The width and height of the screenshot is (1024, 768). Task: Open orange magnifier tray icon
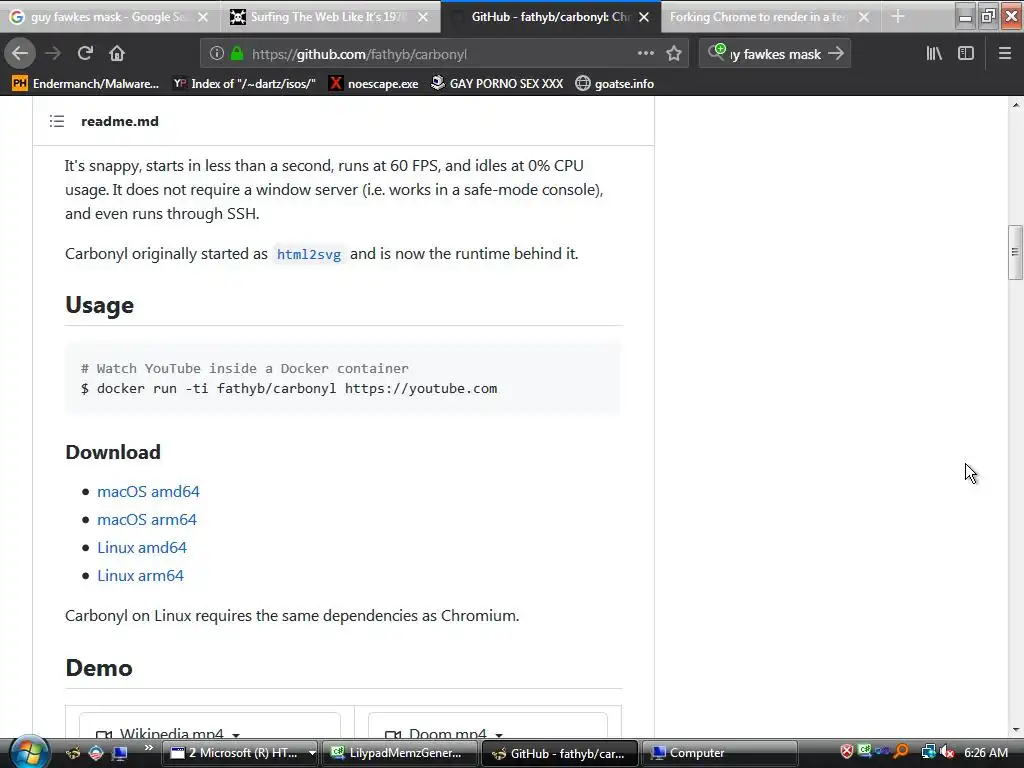tap(901, 752)
